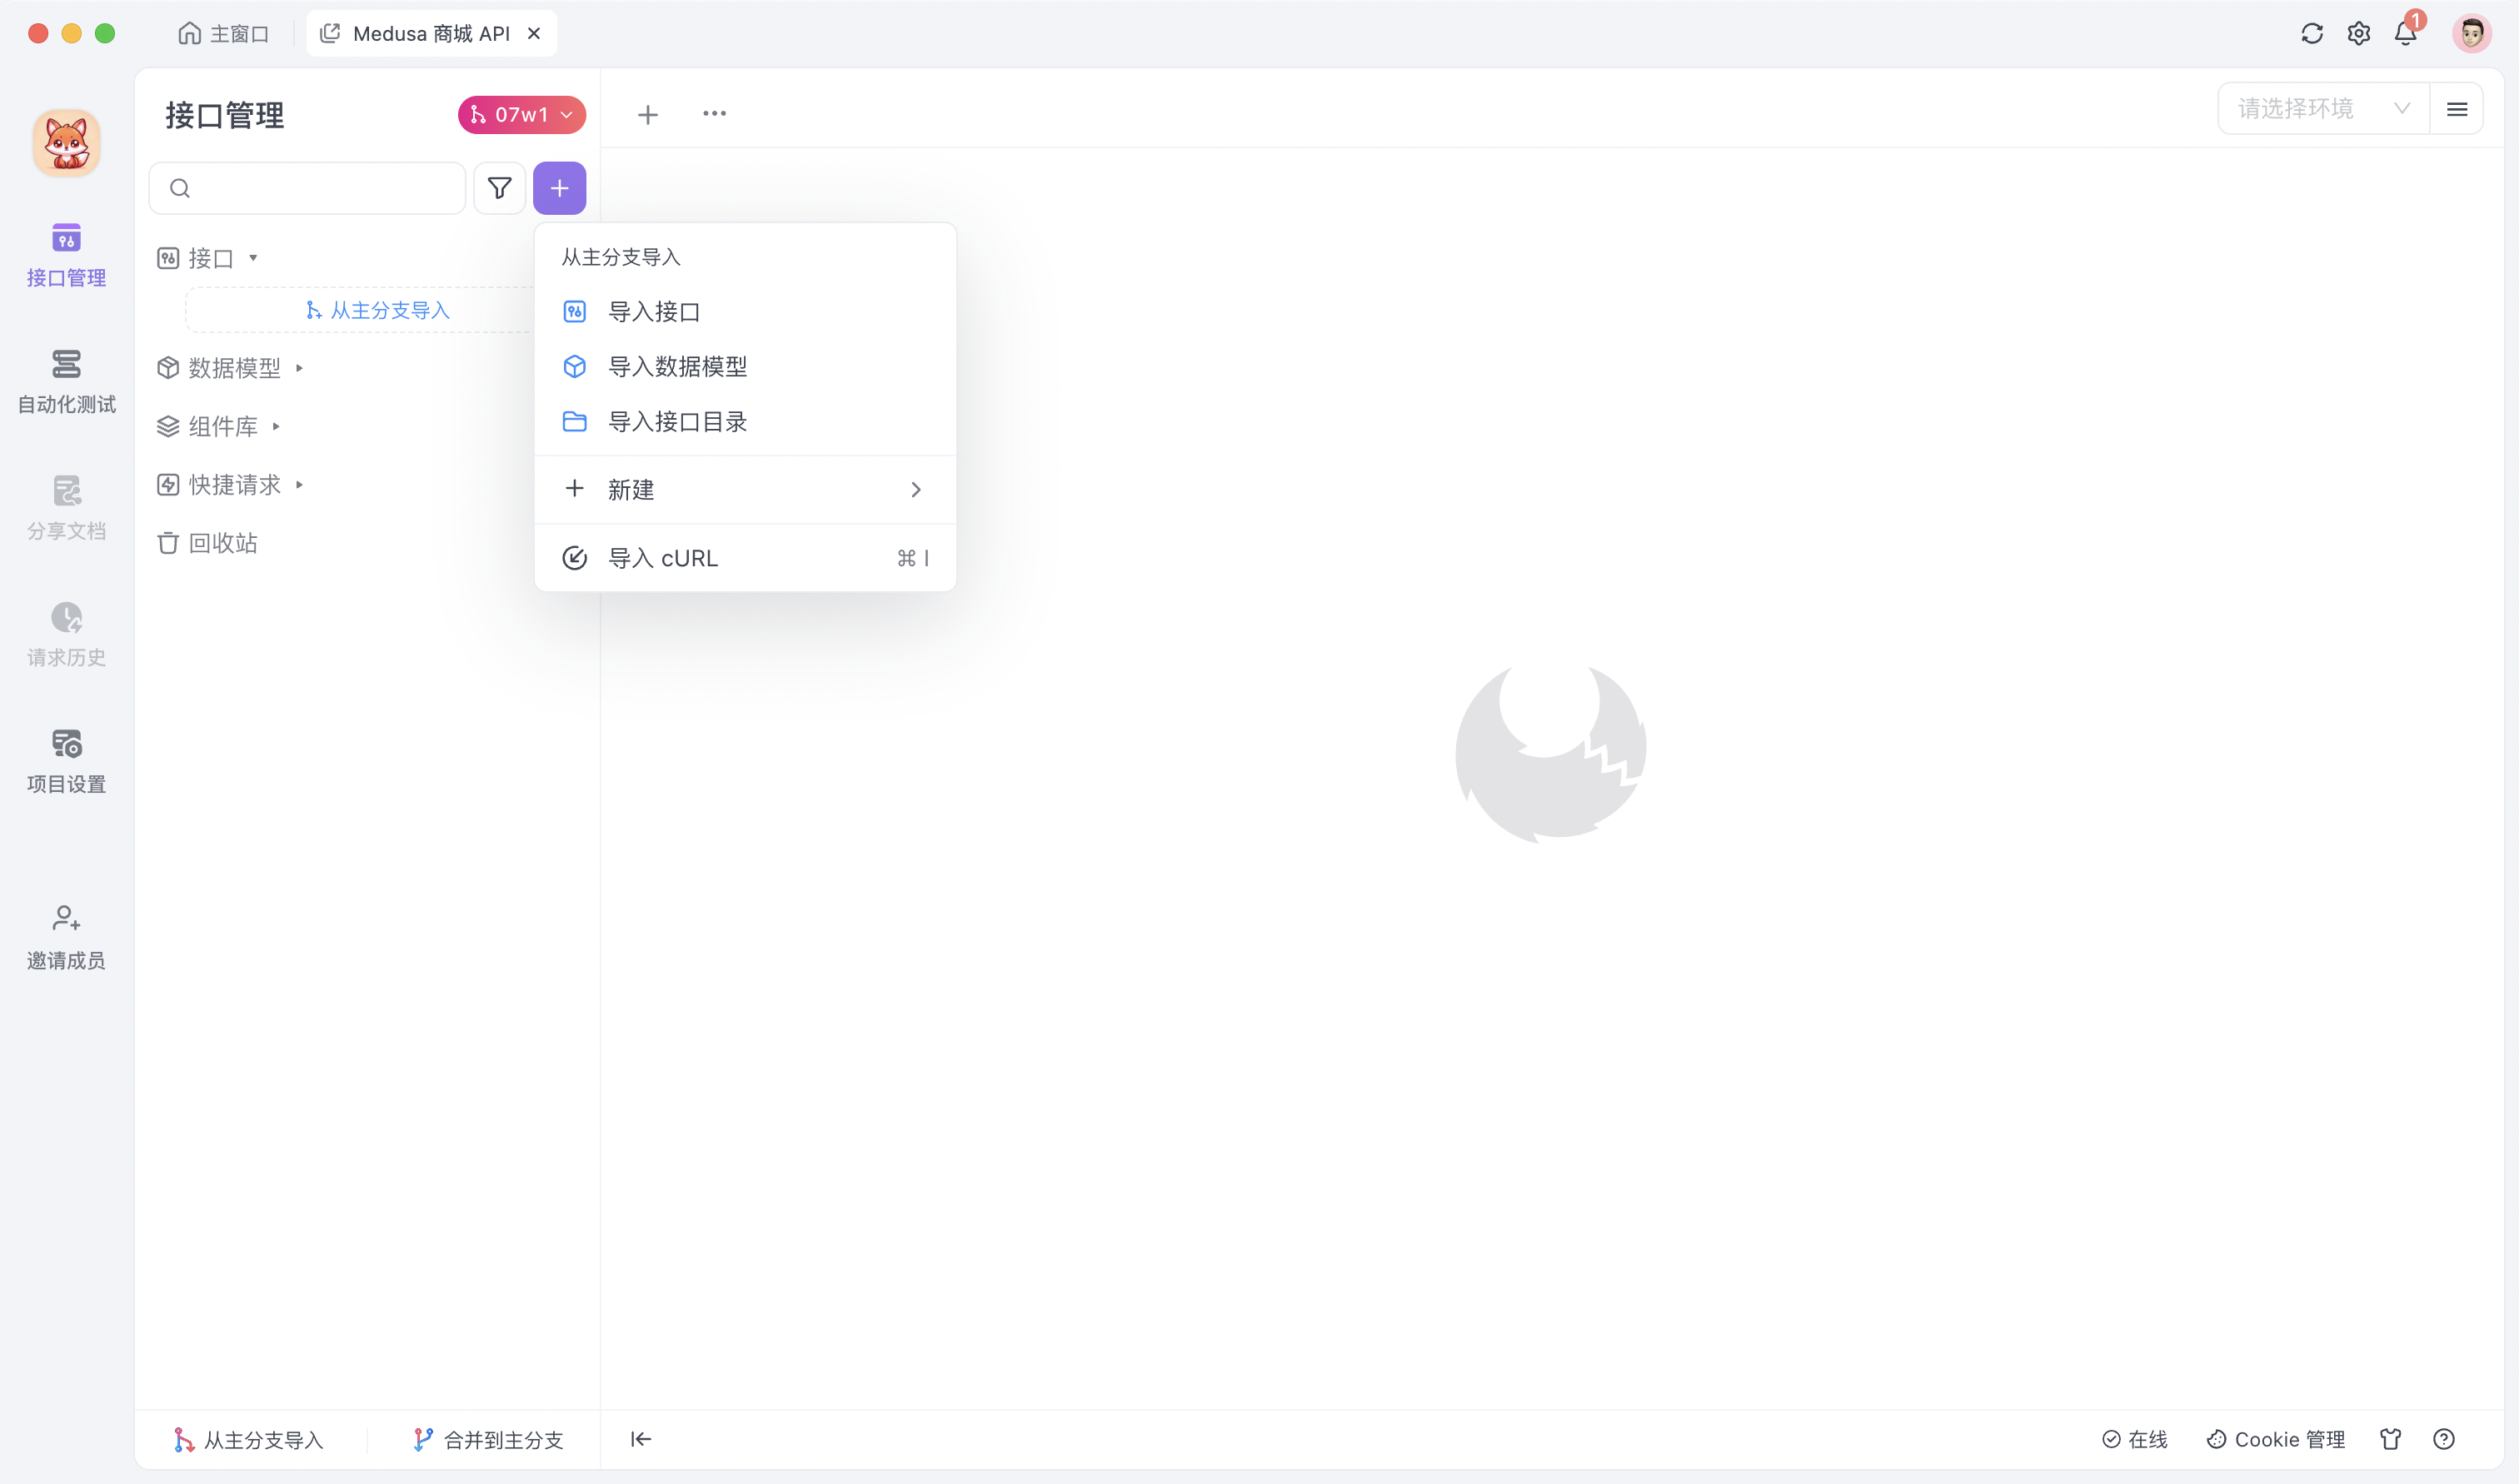The image size is (2519, 1484).
Task: Click the sync/refresh icon in top bar
Action: [2311, 33]
